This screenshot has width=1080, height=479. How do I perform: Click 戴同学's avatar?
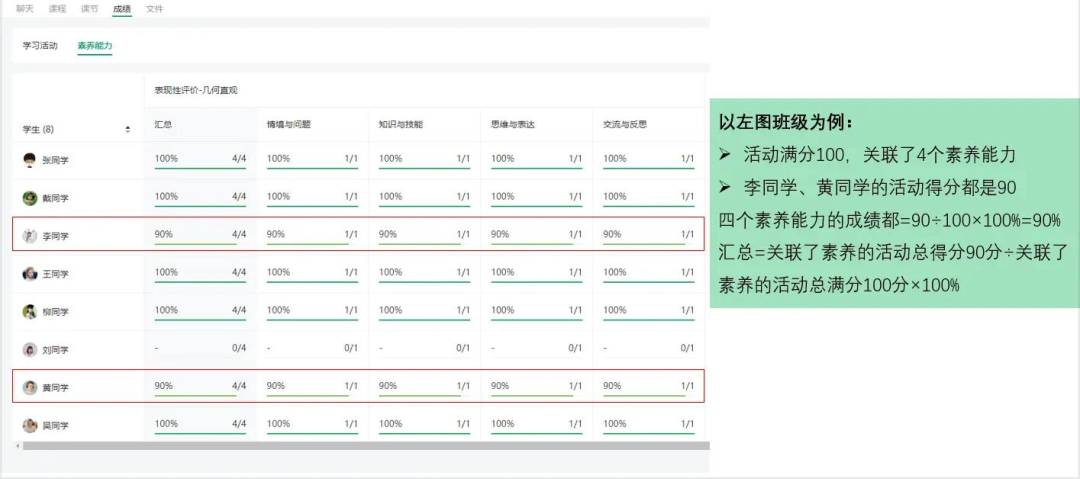click(30, 198)
